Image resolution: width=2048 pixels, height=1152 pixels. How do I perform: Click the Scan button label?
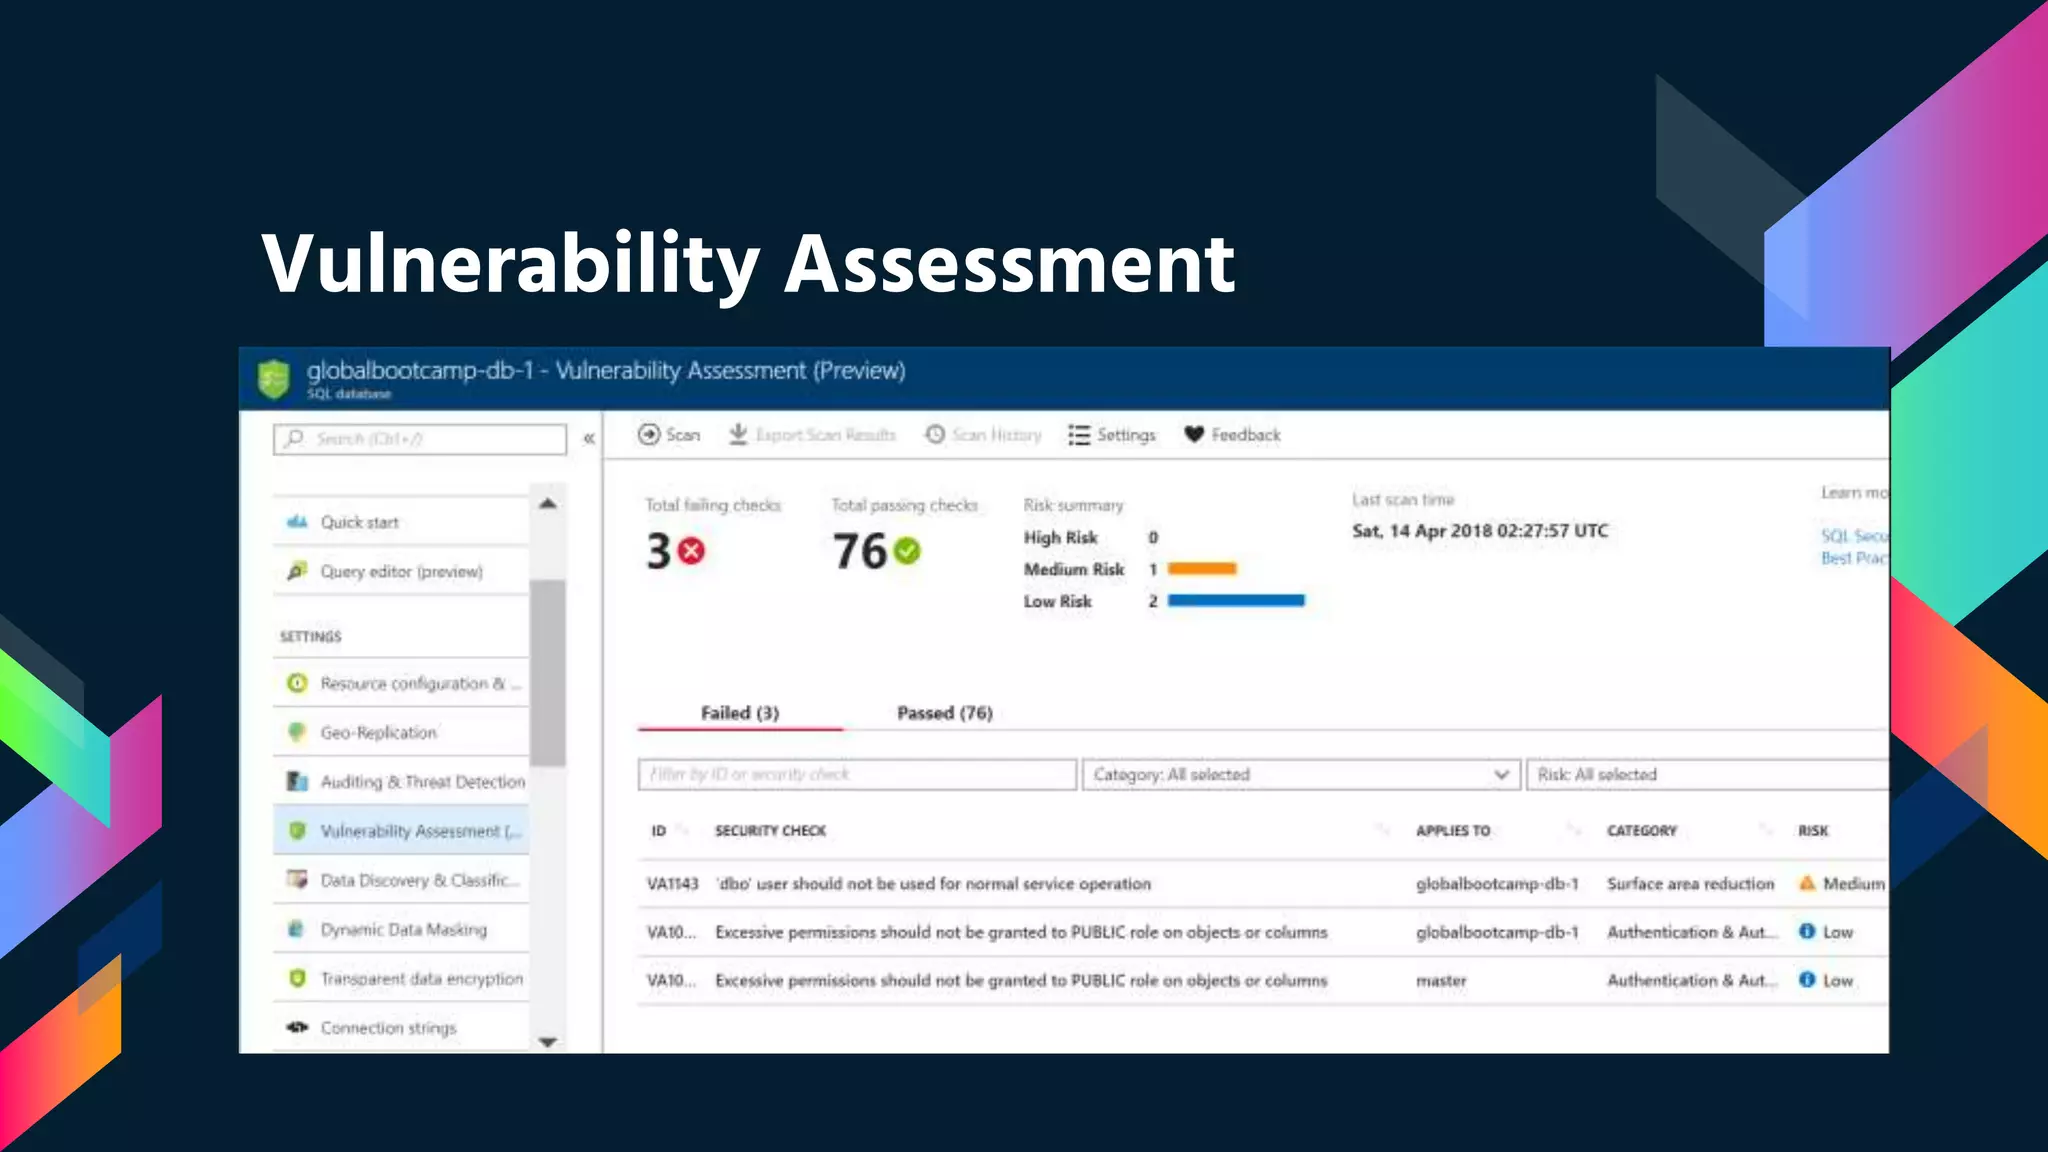683,435
